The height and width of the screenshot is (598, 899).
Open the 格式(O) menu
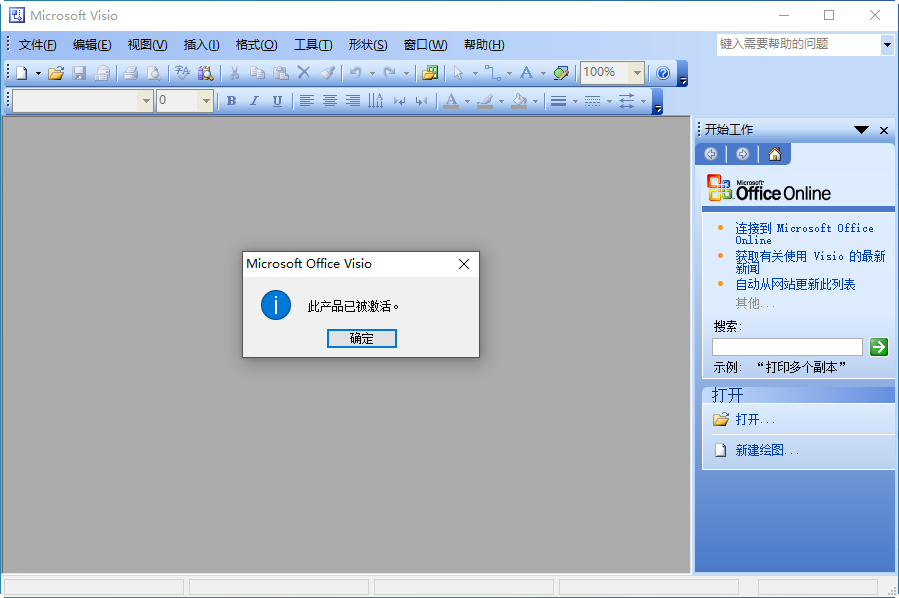click(257, 45)
